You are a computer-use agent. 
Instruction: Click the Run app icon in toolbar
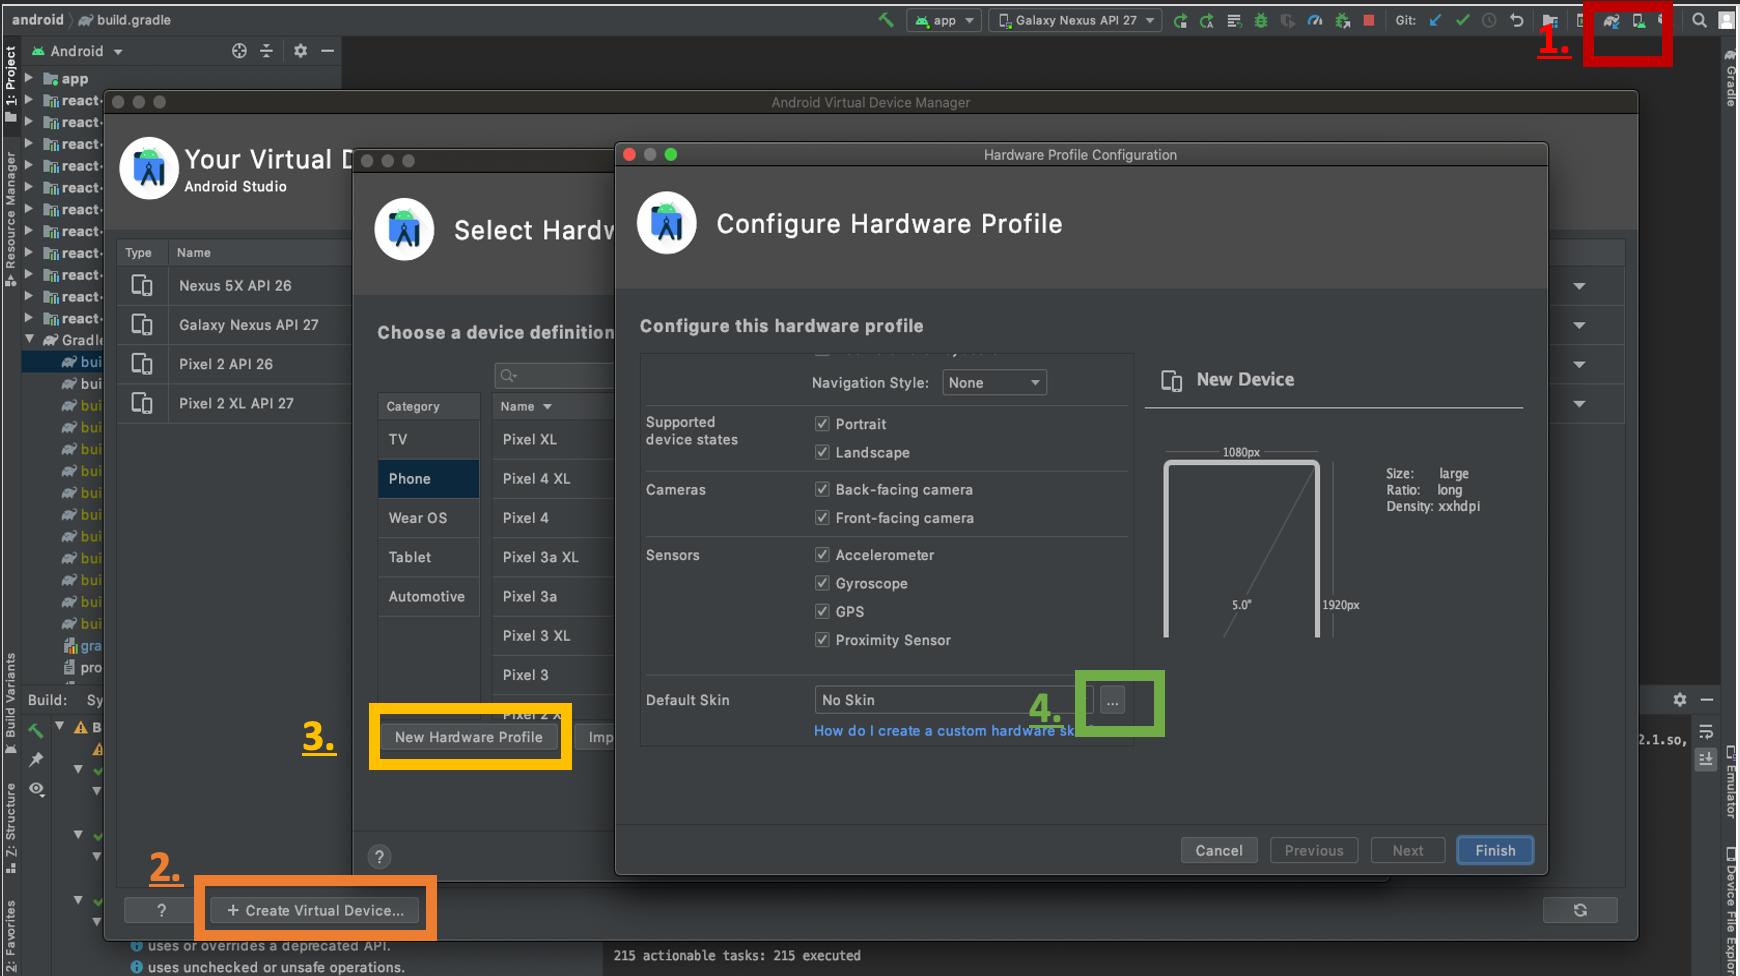[1181, 20]
